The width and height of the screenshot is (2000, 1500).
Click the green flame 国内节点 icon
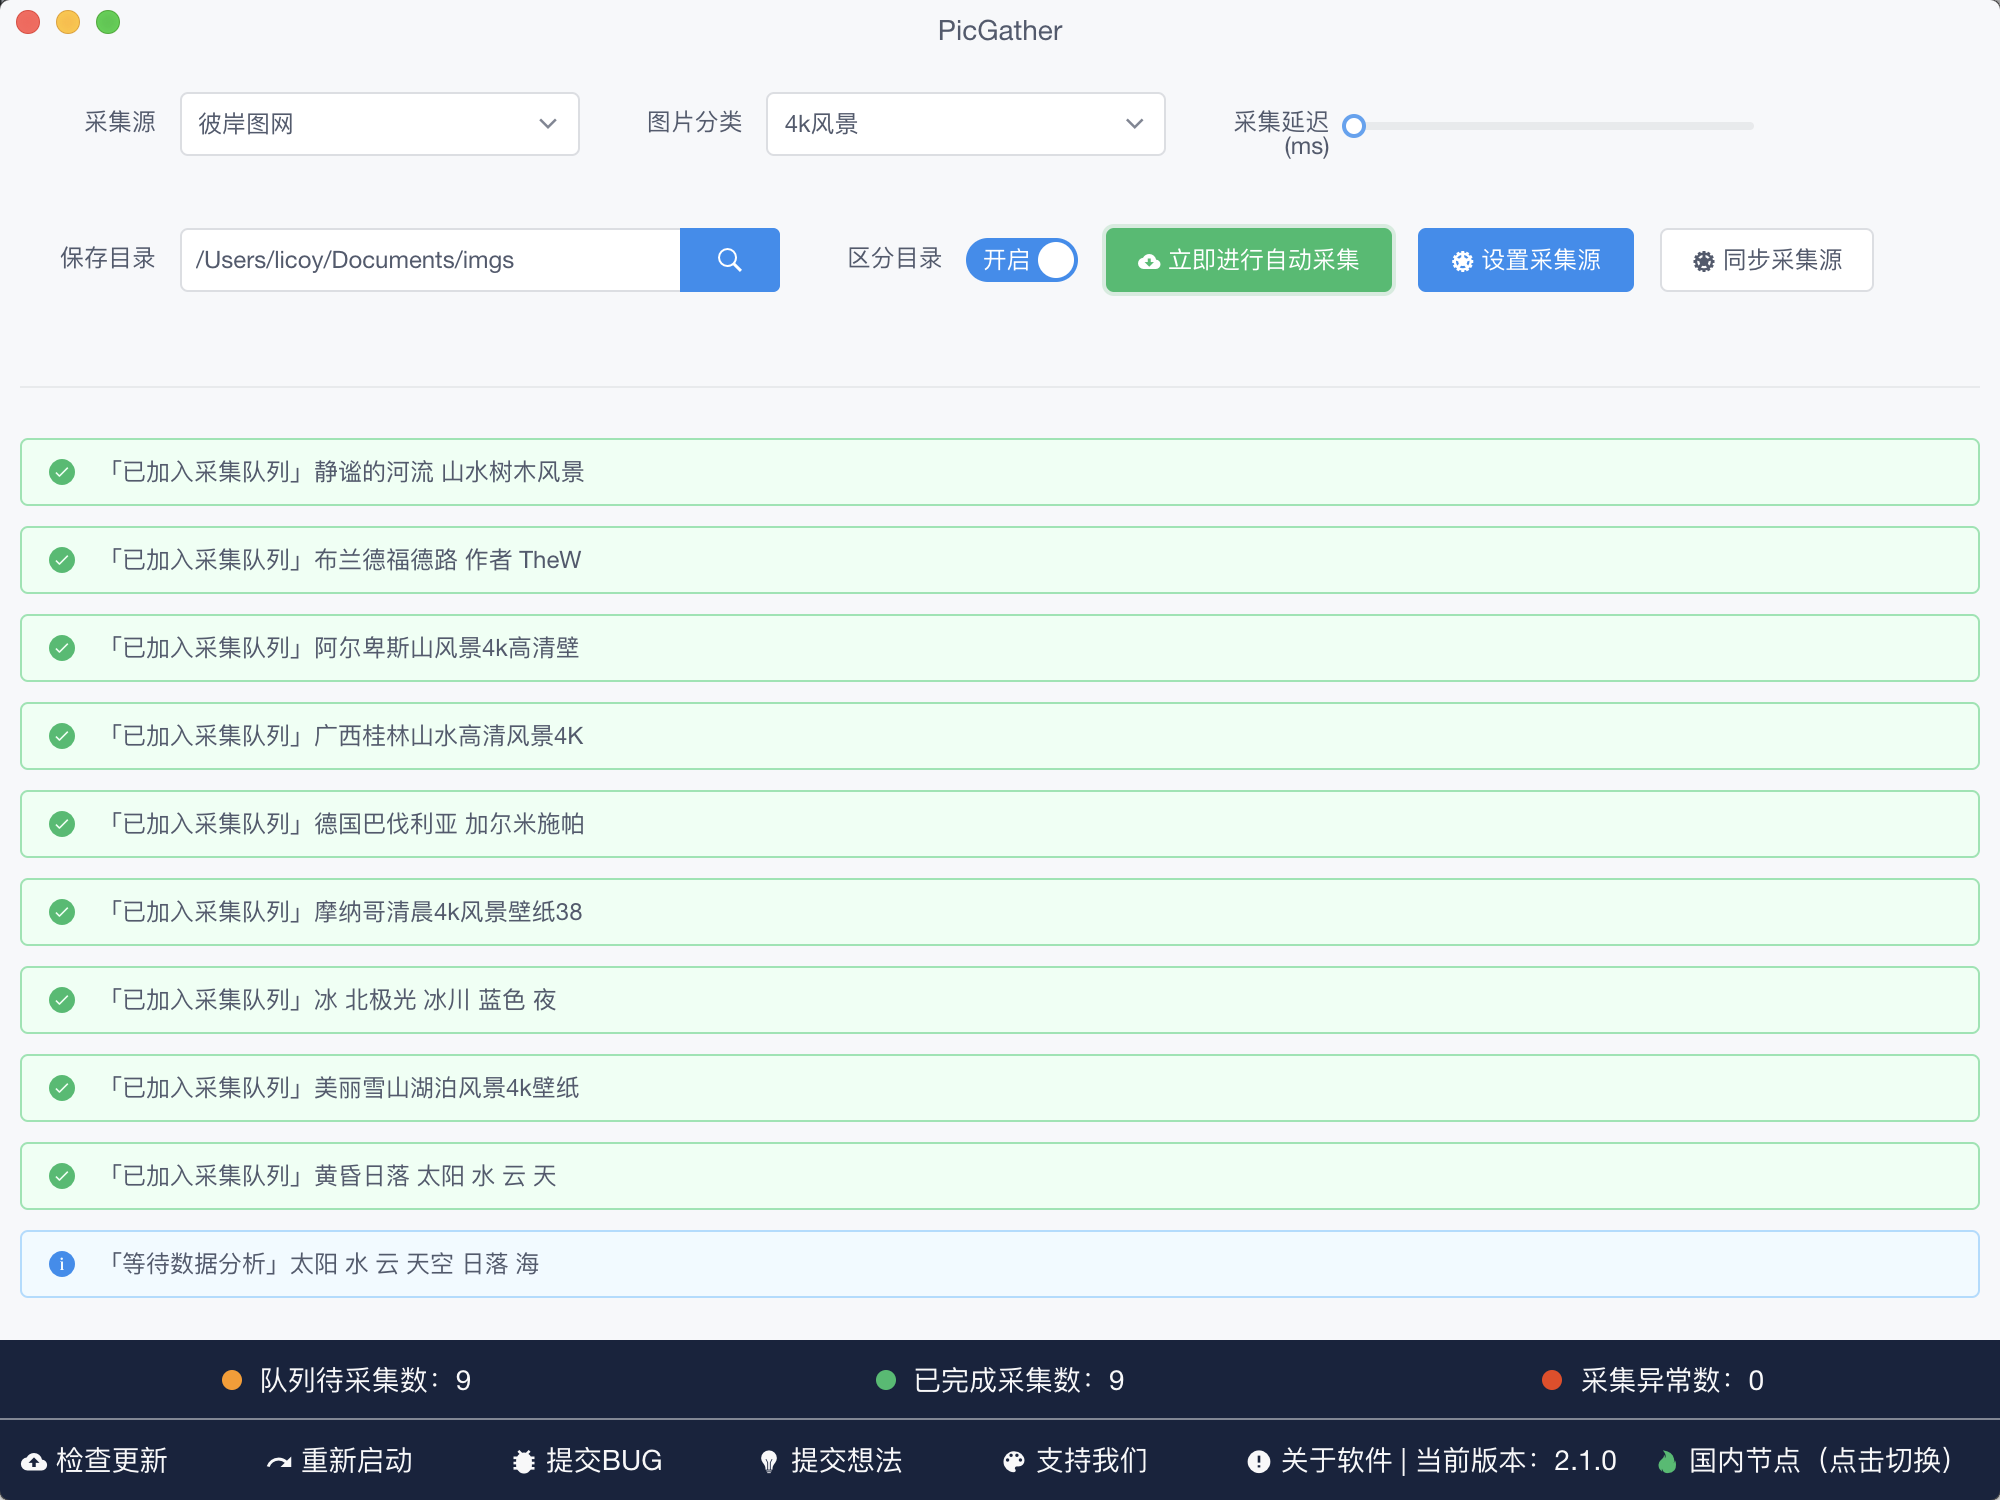pos(1666,1462)
